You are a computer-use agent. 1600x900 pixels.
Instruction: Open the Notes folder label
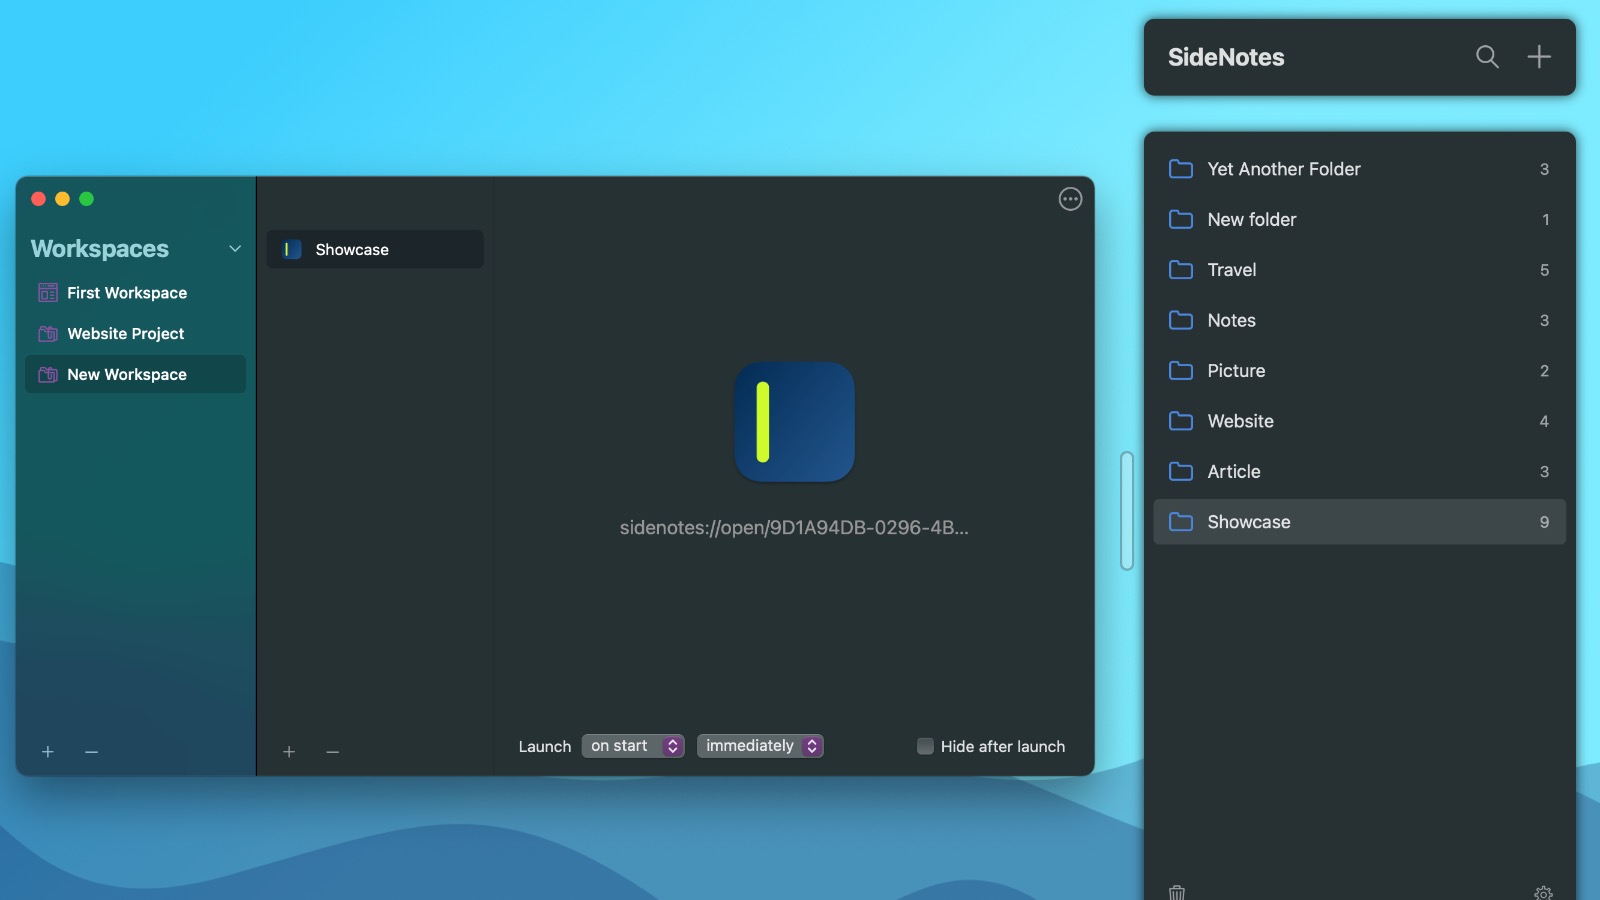click(x=1232, y=320)
